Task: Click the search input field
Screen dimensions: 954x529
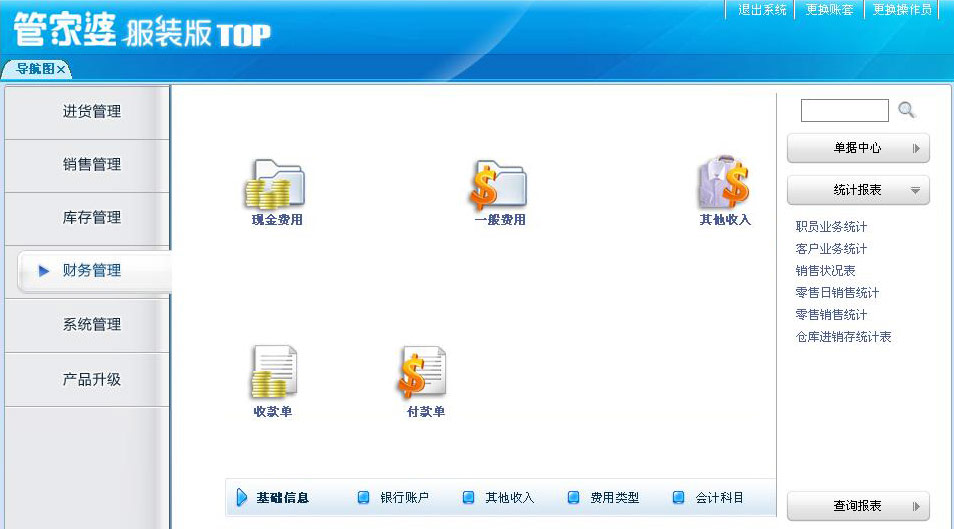Action: click(x=844, y=111)
